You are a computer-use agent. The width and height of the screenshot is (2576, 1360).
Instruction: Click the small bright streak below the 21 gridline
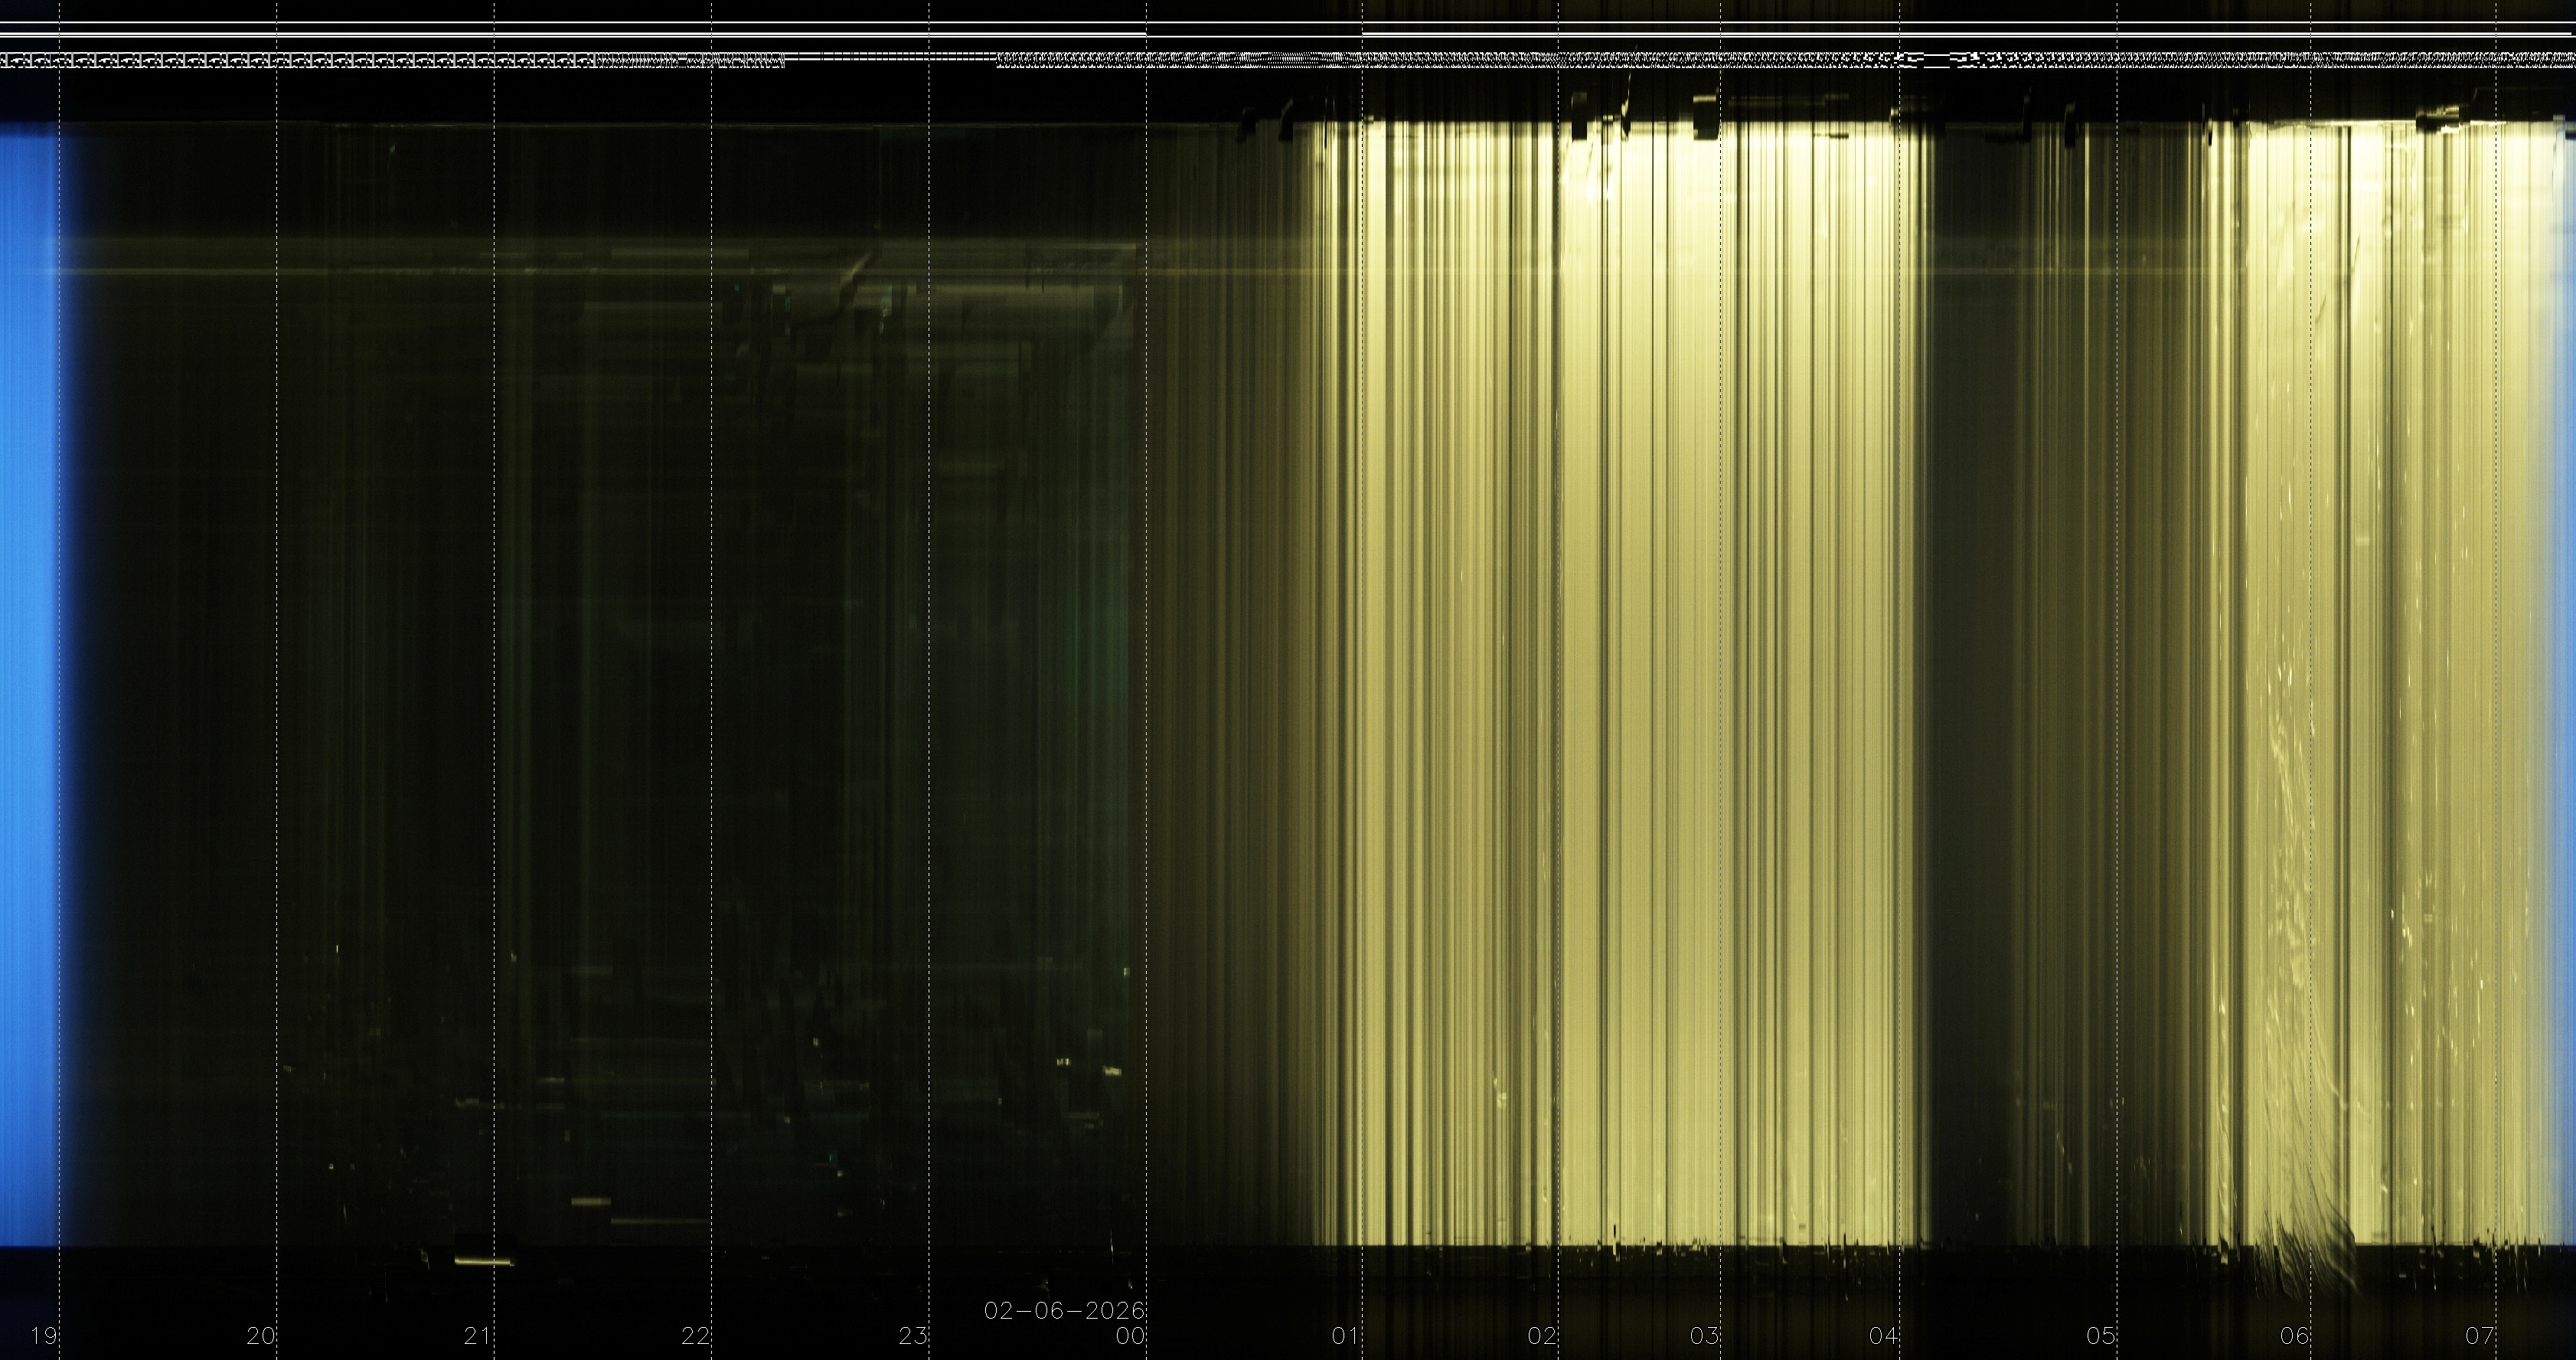coord(484,1262)
